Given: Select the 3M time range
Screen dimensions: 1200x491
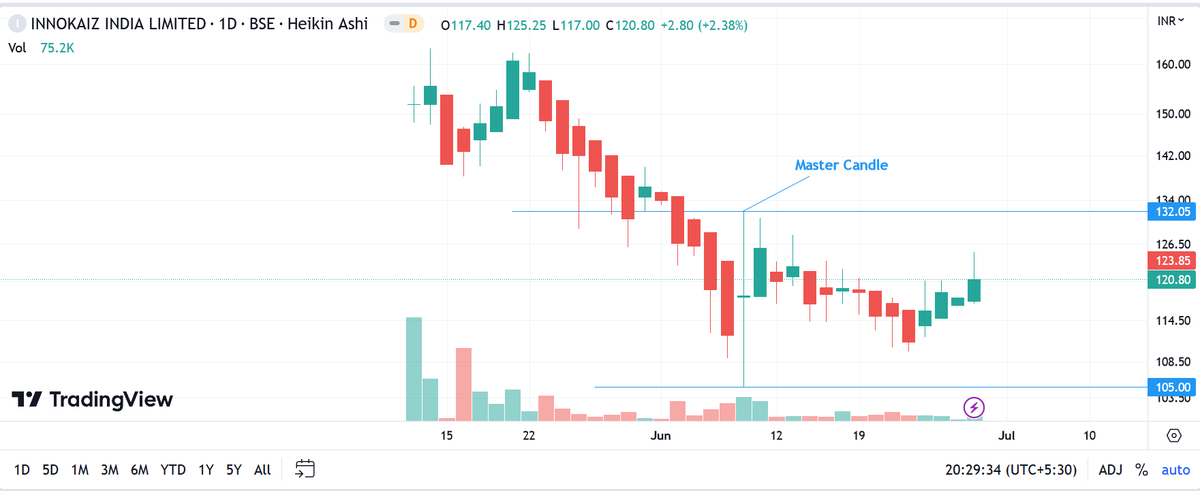Looking at the screenshot, I should click(x=111, y=469).
